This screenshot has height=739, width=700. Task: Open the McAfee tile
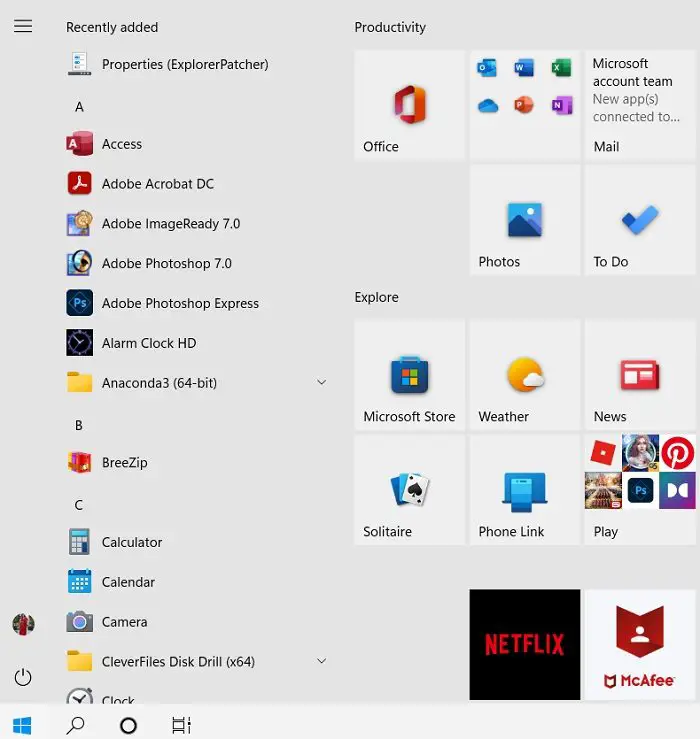tap(640, 644)
